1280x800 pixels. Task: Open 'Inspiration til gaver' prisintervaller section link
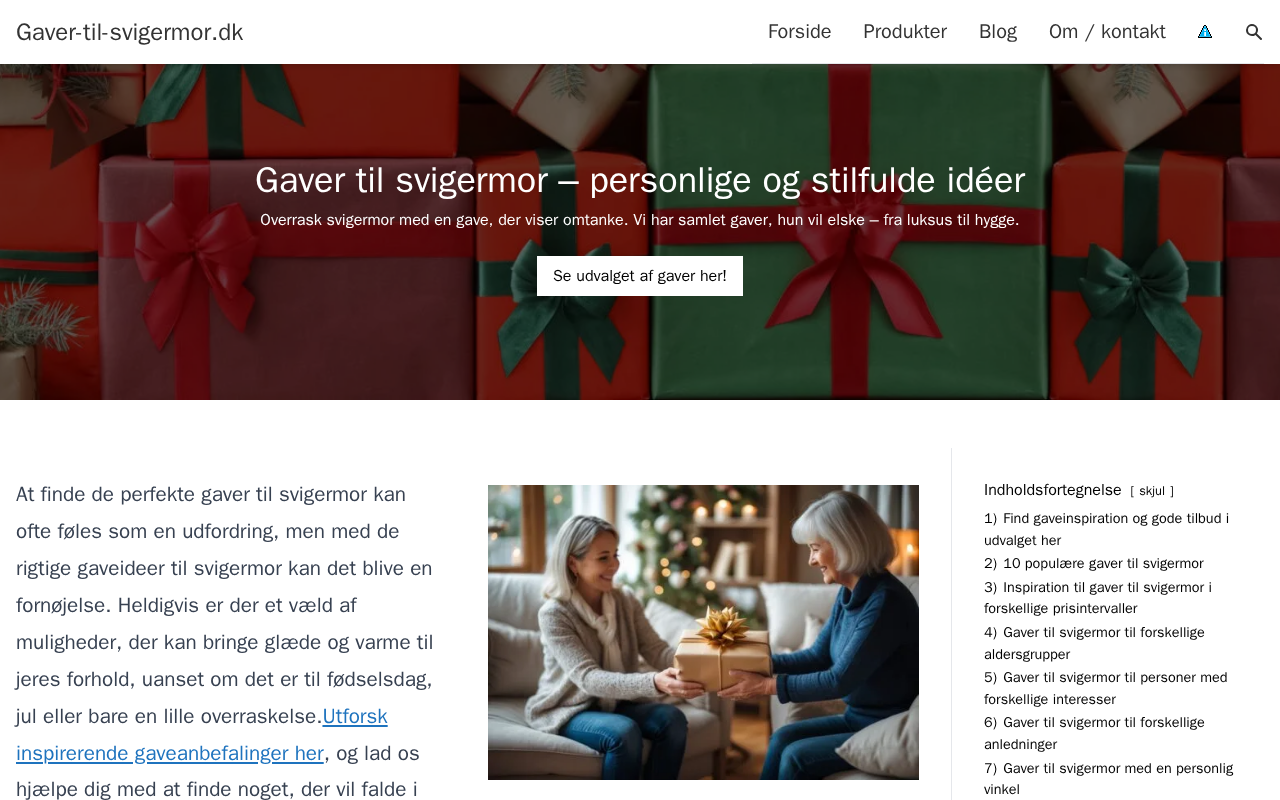1098,598
